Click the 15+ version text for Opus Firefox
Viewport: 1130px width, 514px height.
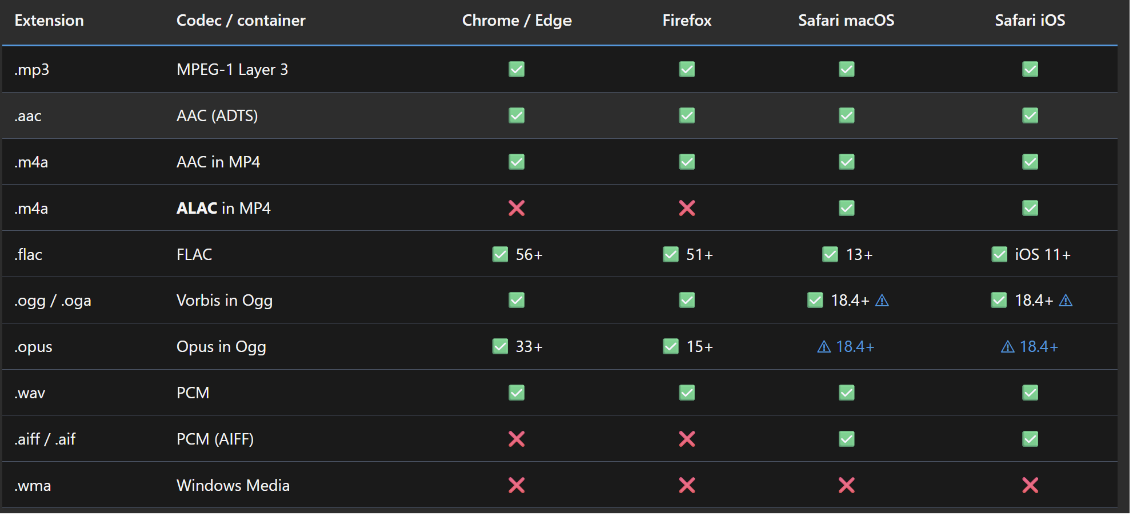click(700, 347)
